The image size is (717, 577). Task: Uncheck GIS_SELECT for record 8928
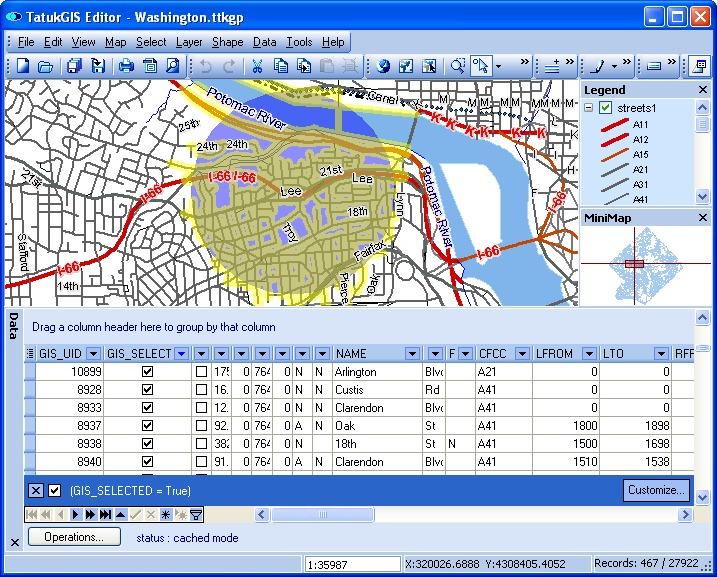click(147, 390)
